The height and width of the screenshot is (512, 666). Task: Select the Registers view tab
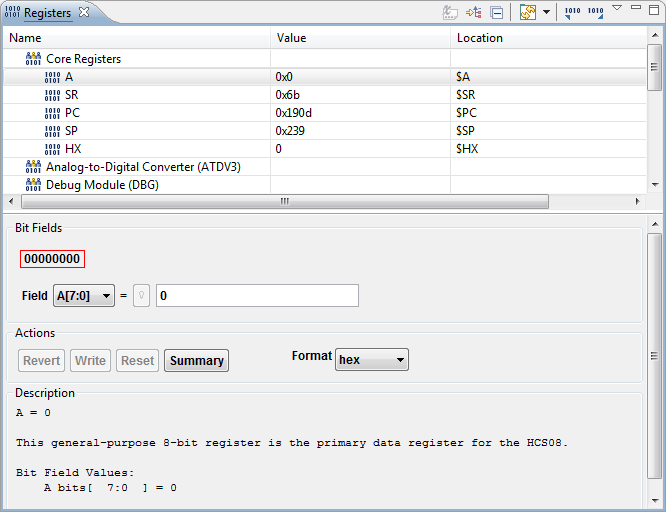tap(47, 13)
